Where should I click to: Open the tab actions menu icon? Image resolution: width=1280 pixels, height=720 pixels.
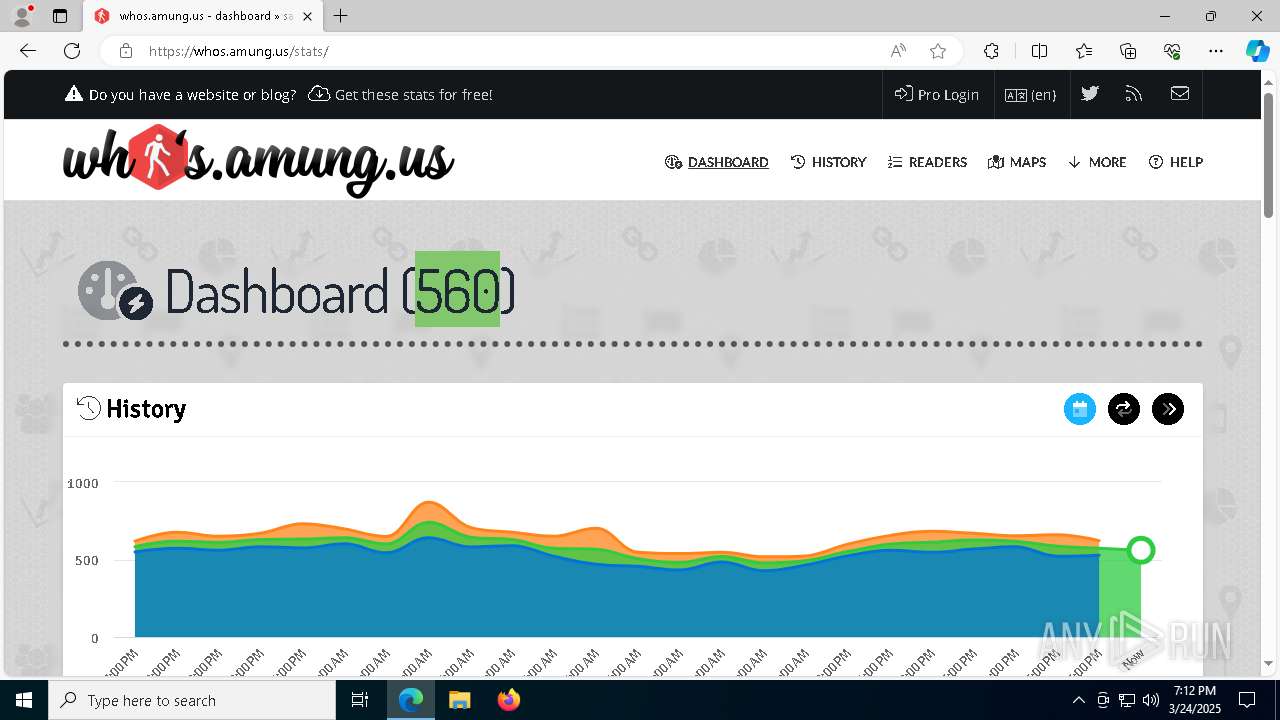[x=60, y=16]
